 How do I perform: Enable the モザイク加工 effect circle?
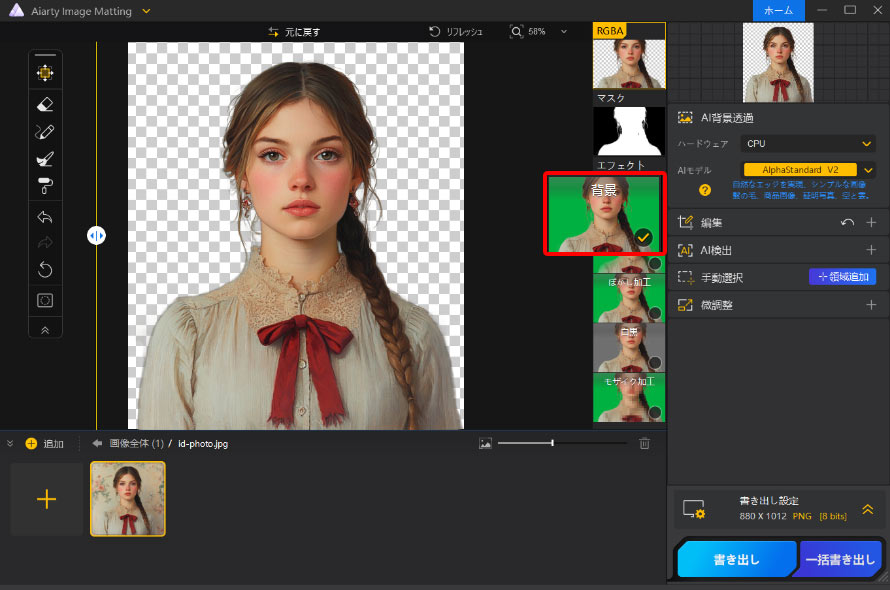pyautogui.click(x=654, y=412)
